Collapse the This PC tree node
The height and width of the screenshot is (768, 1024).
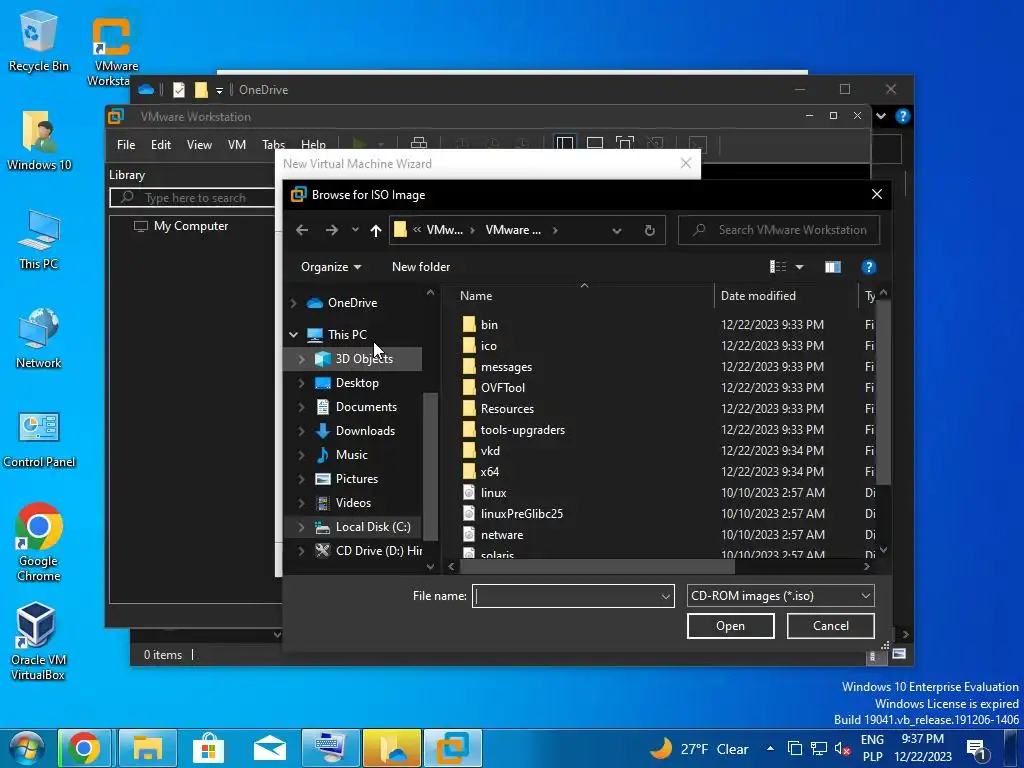pos(294,334)
